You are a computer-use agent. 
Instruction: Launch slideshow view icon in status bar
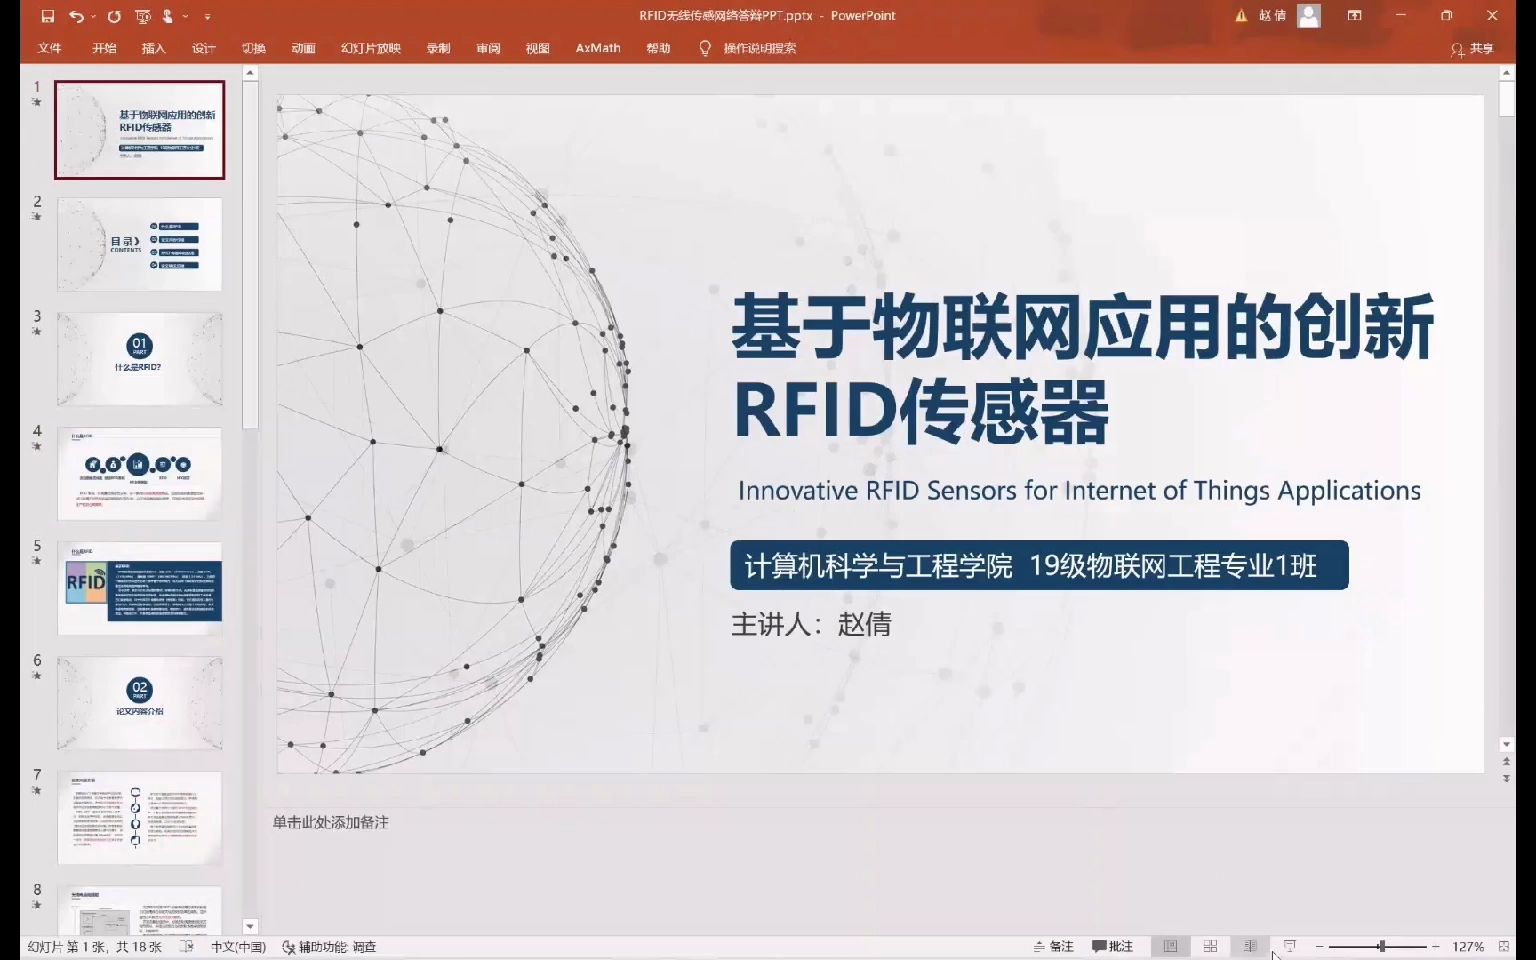(x=1290, y=946)
